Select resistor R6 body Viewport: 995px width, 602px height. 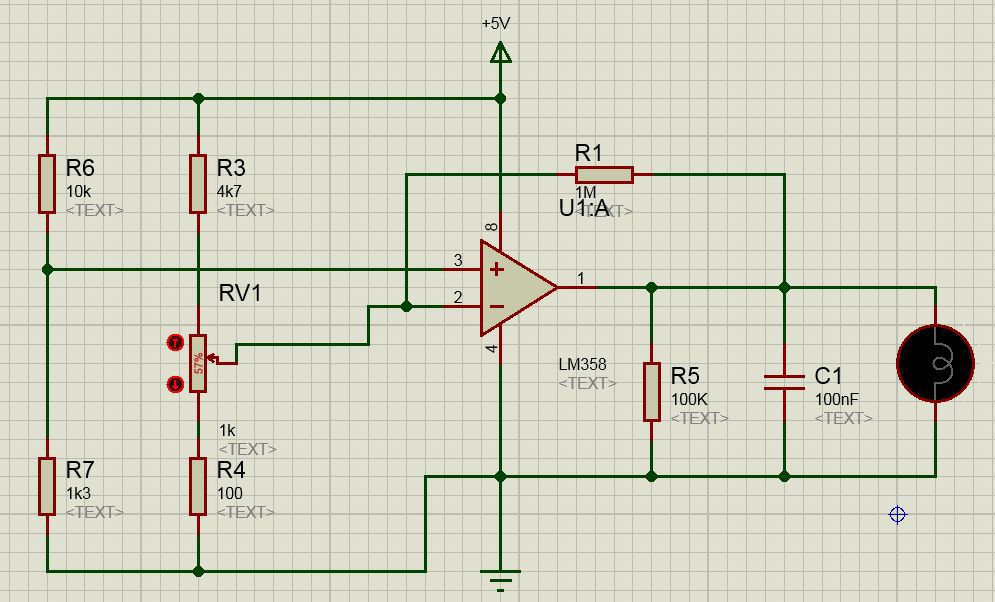point(47,183)
